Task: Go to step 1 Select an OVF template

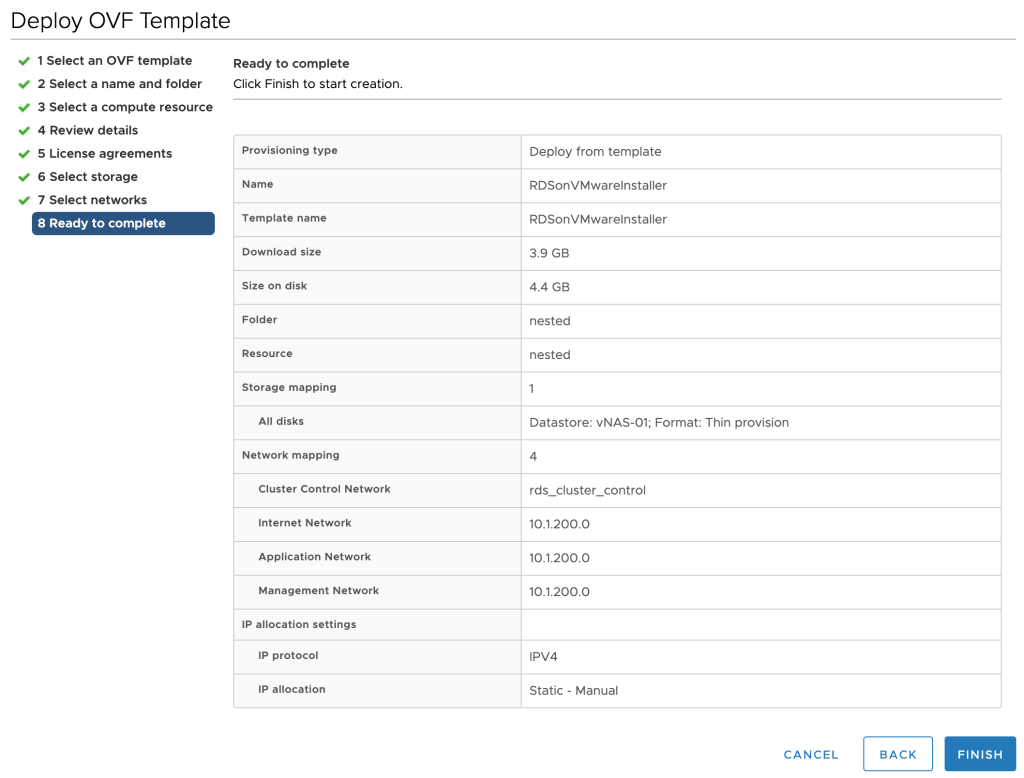Action: click(114, 61)
